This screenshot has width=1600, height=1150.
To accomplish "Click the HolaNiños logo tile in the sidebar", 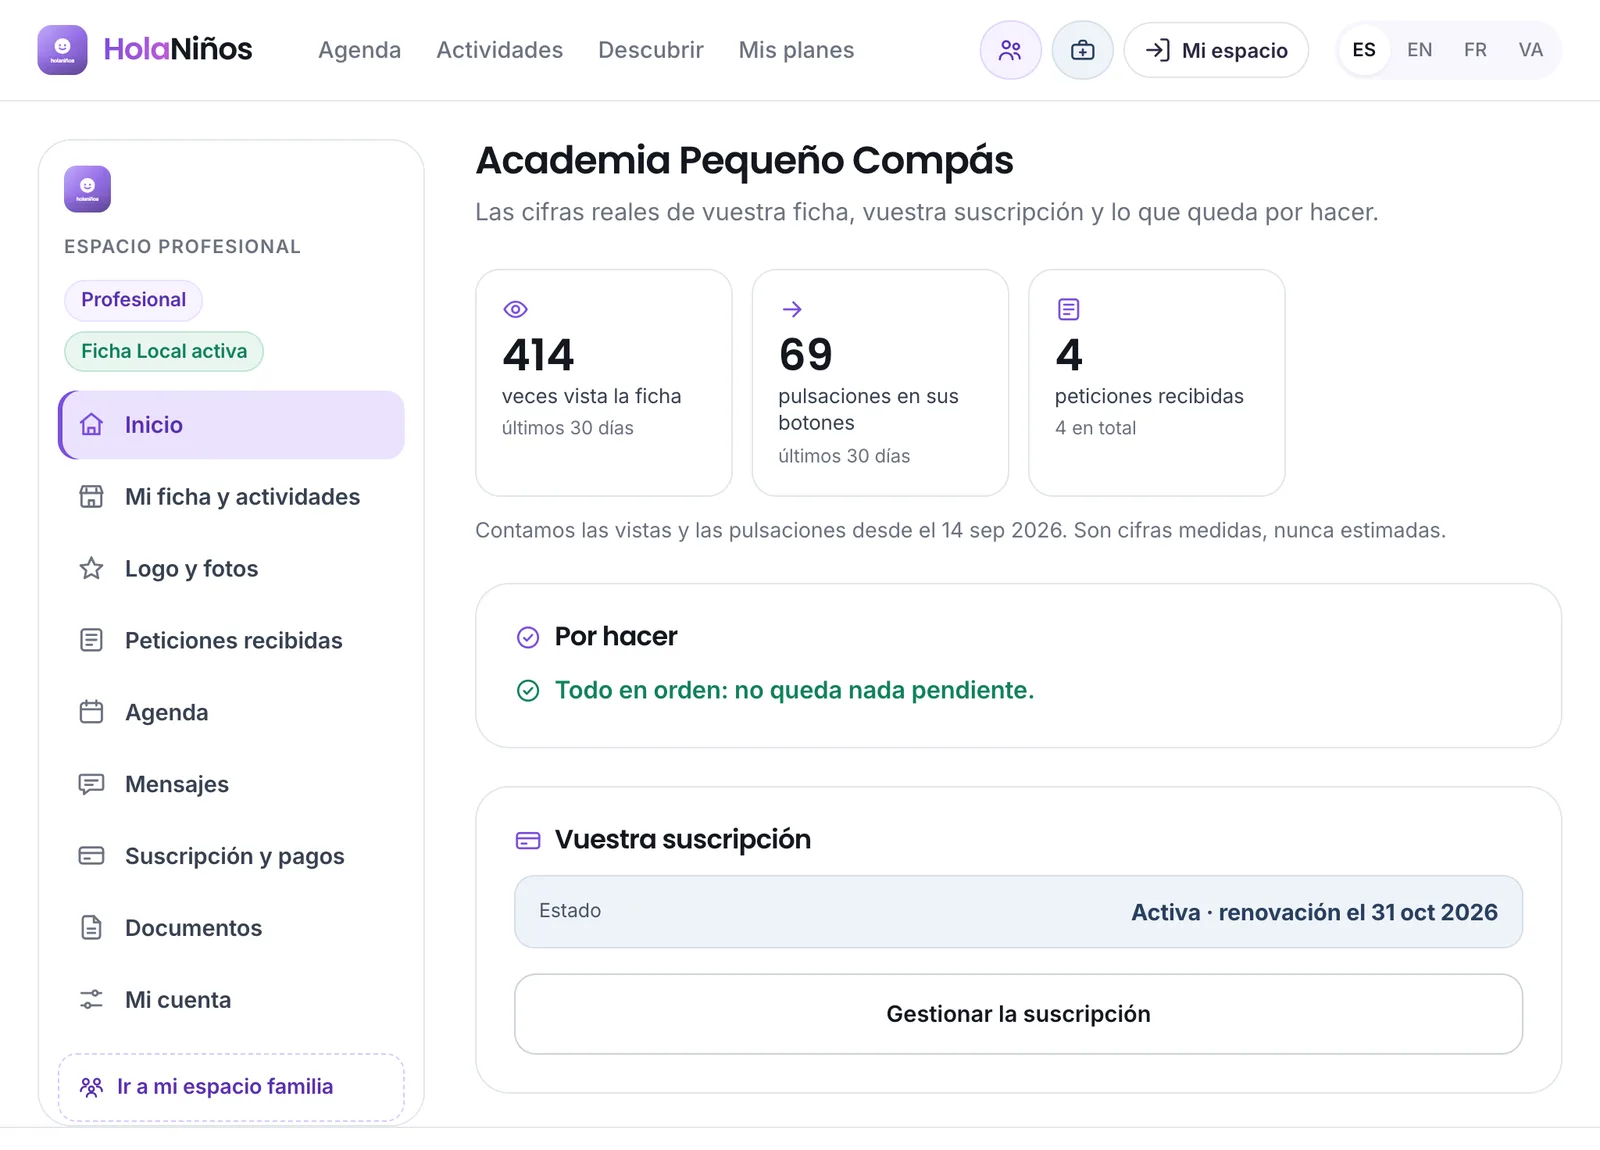I will [87, 189].
